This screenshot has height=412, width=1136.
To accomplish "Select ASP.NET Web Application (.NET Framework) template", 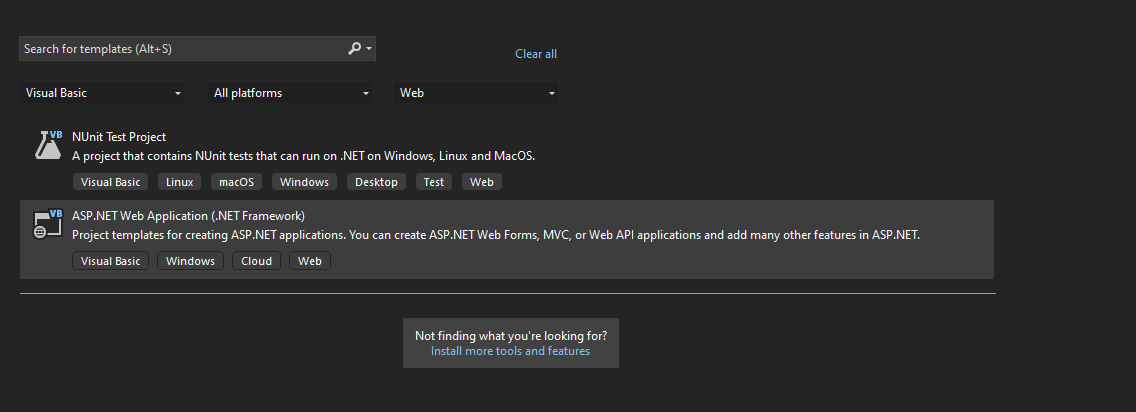I will tap(189, 216).
